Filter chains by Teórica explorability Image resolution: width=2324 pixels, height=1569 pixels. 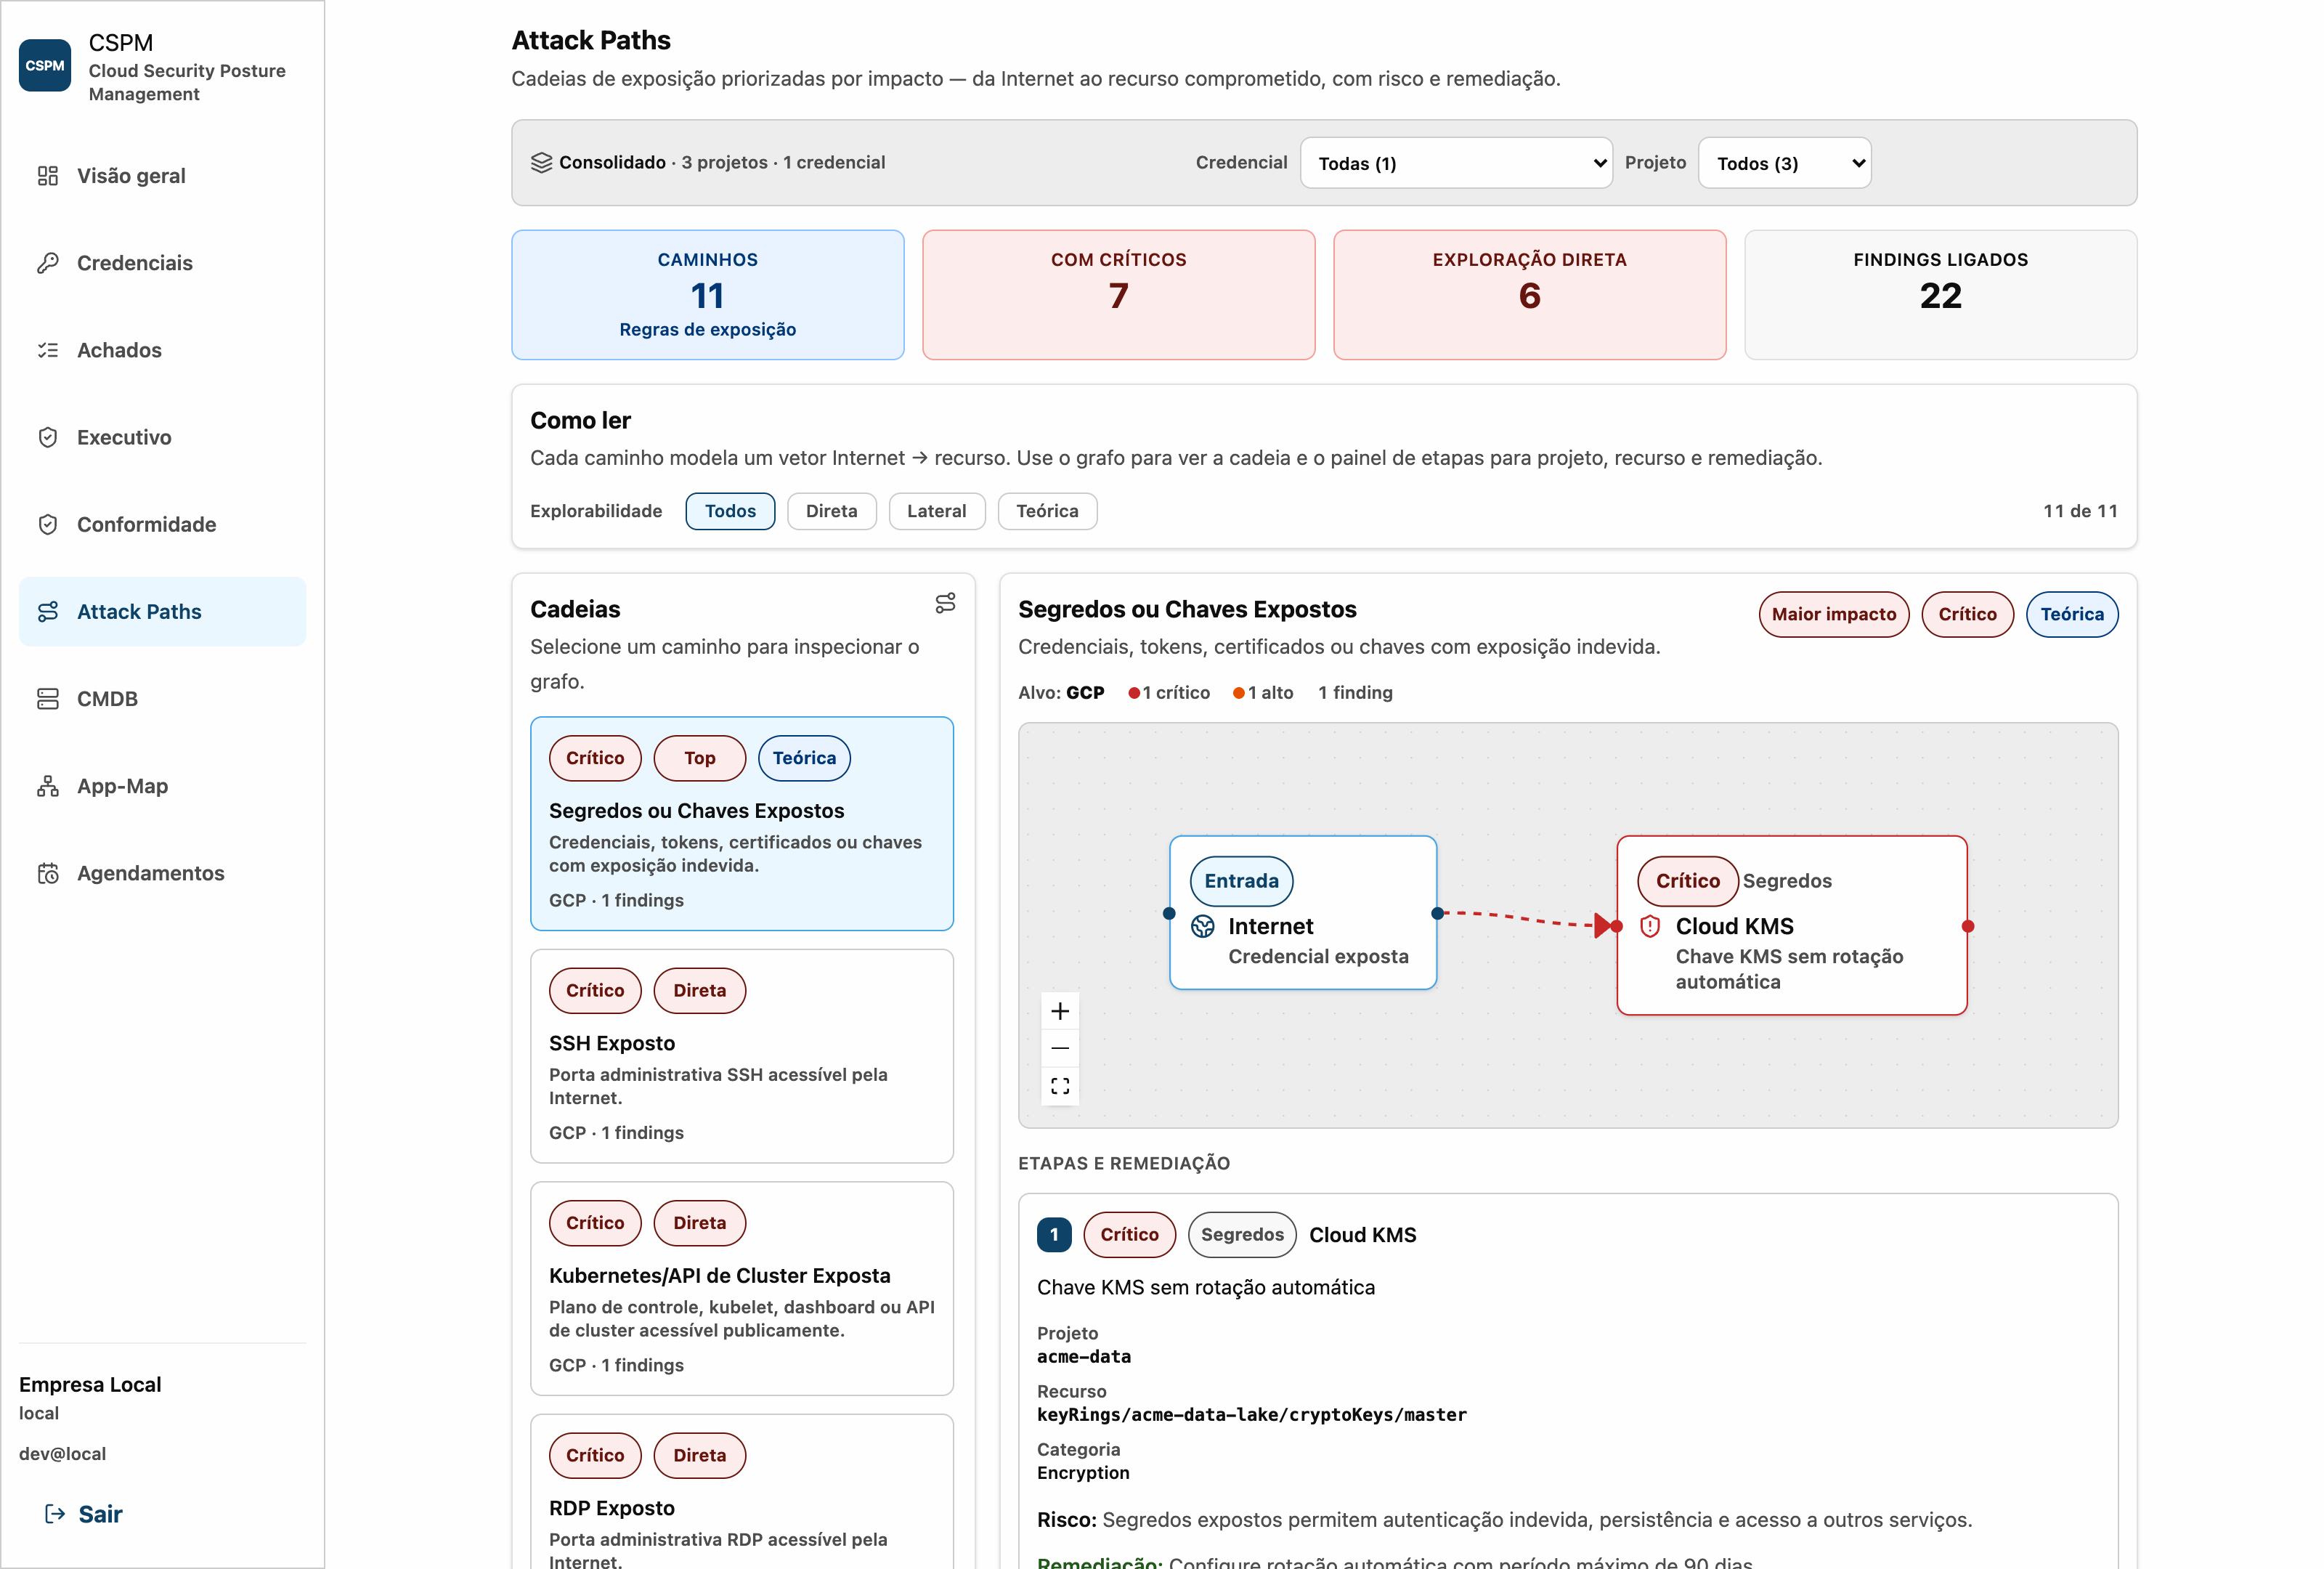1047,511
